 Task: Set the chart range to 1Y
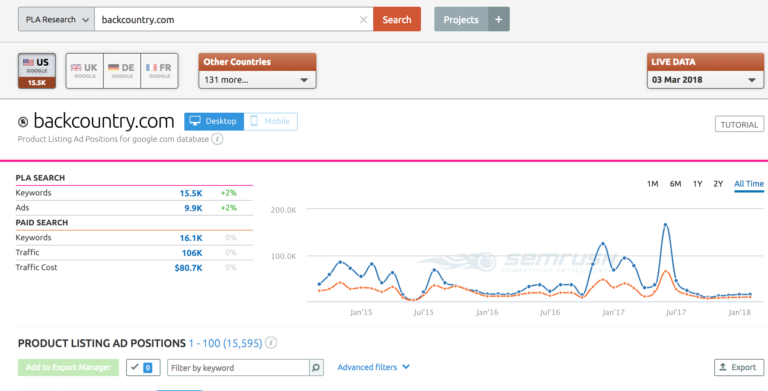(697, 184)
